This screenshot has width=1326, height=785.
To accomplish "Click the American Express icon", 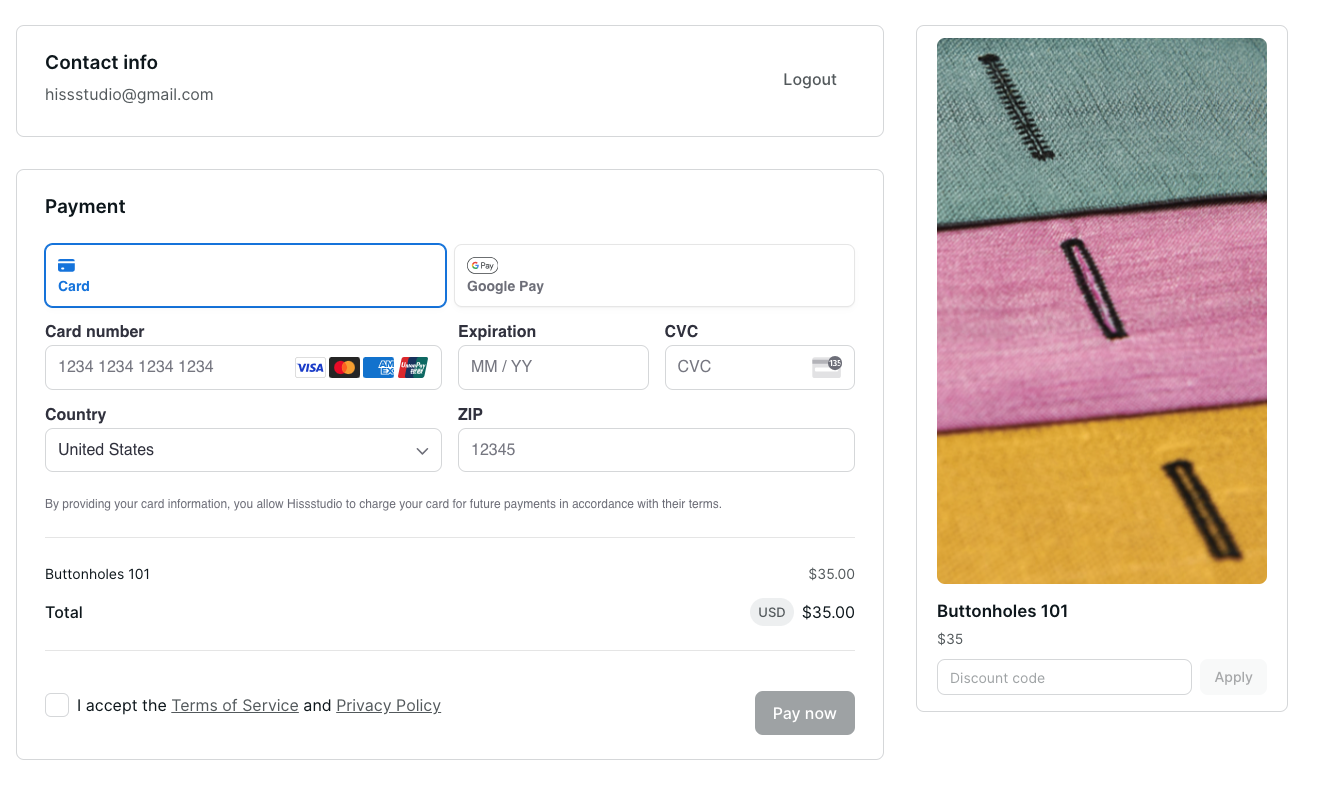I will point(378,367).
